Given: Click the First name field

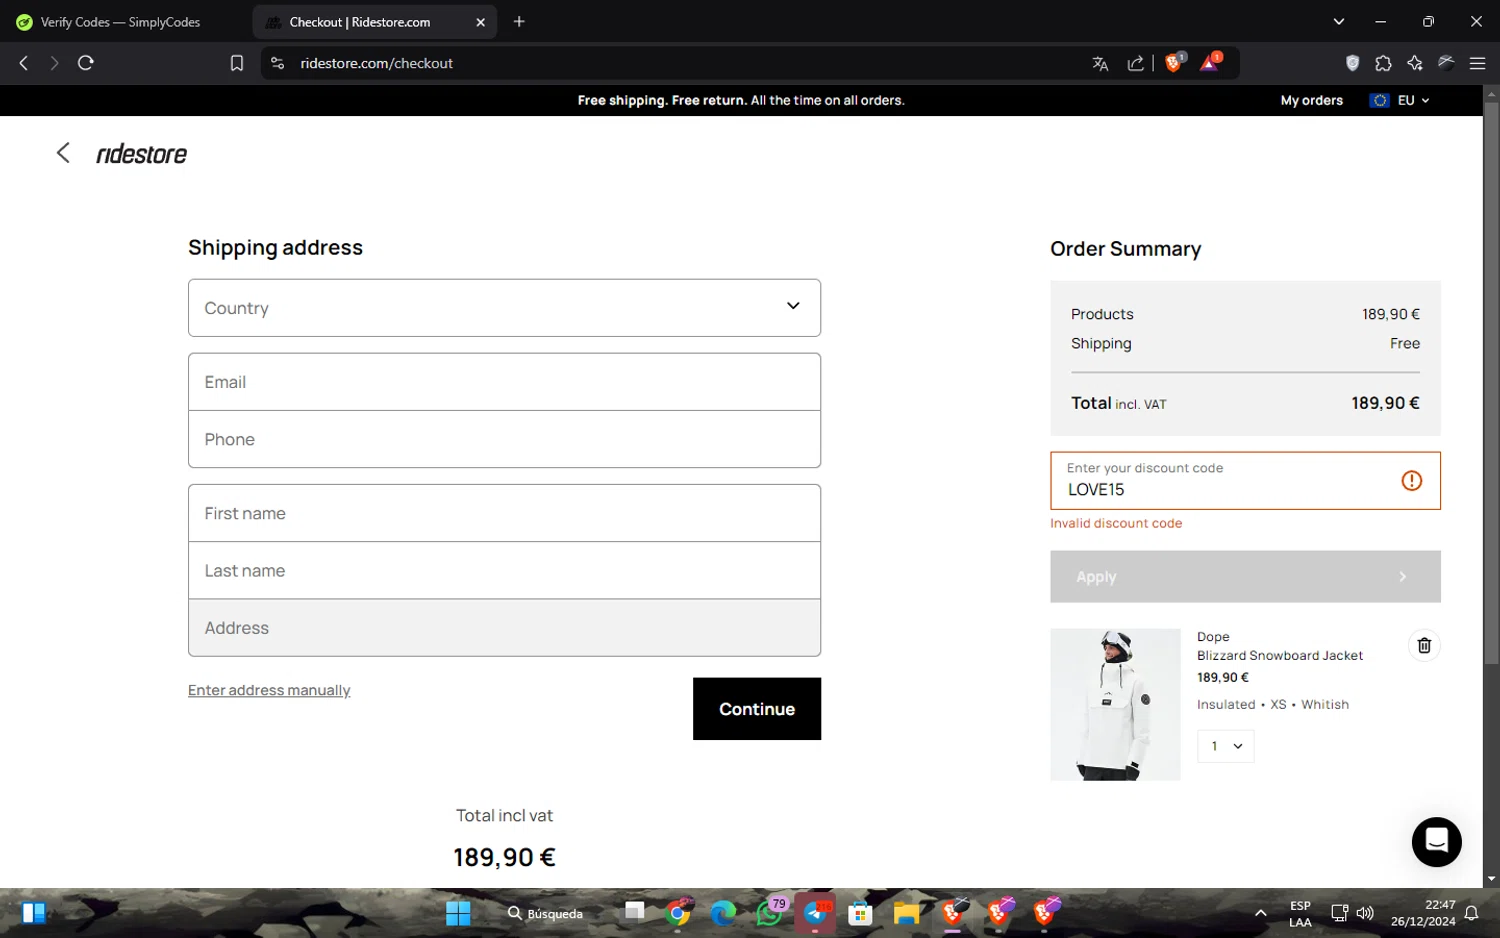Looking at the screenshot, I should 504,513.
